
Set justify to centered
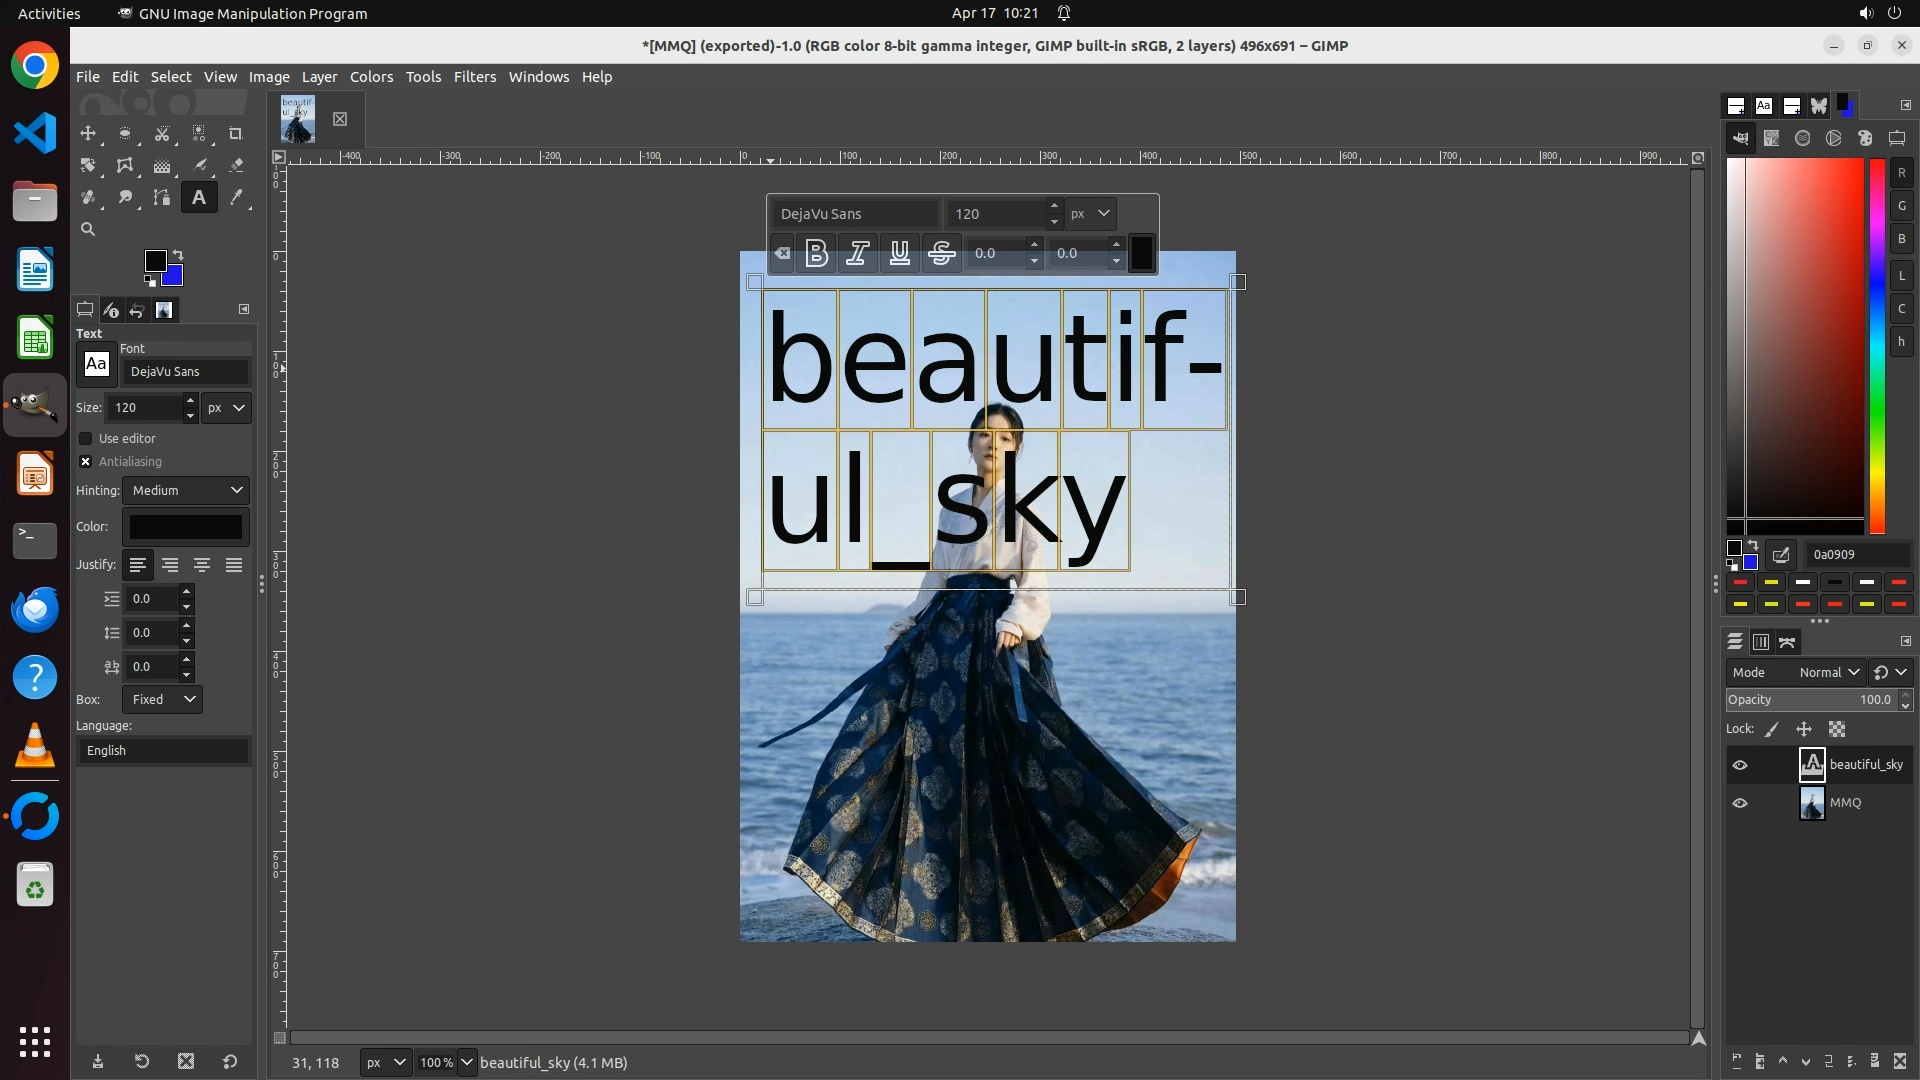pyautogui.click(x=202, y=565)
